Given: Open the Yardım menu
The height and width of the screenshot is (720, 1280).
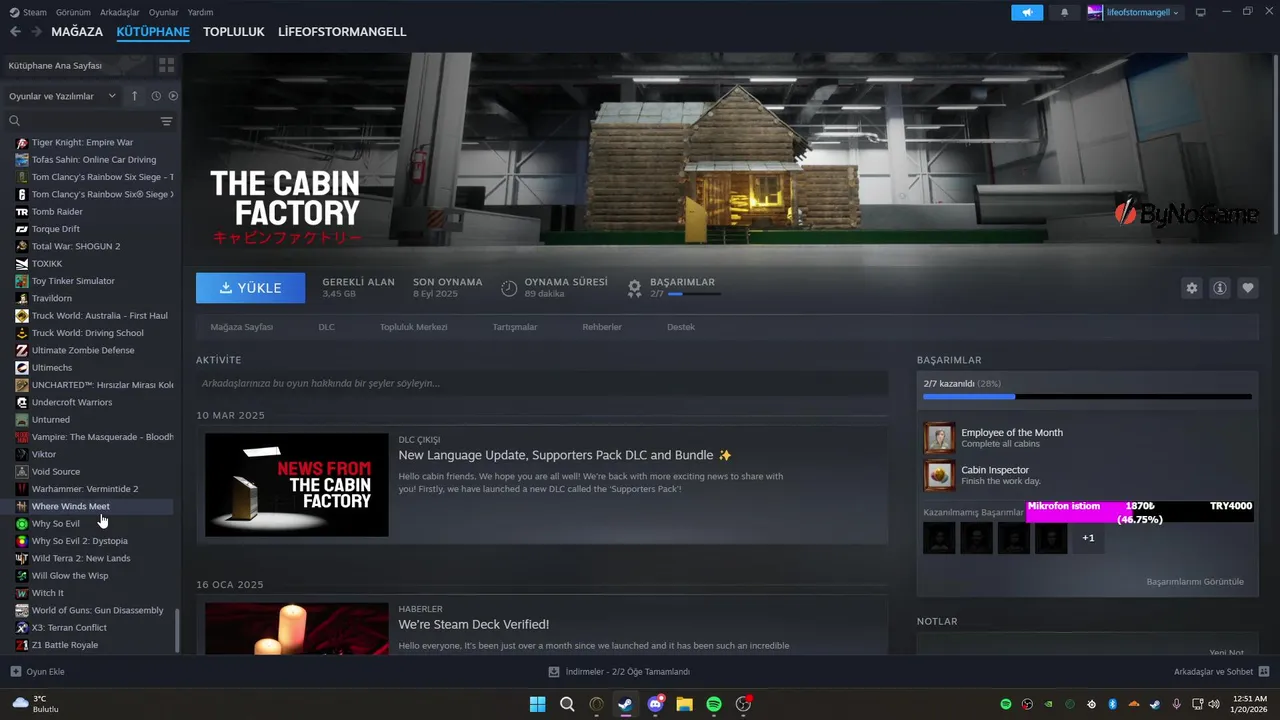Looking at the screenshot, I should click(x=200, y=12).
